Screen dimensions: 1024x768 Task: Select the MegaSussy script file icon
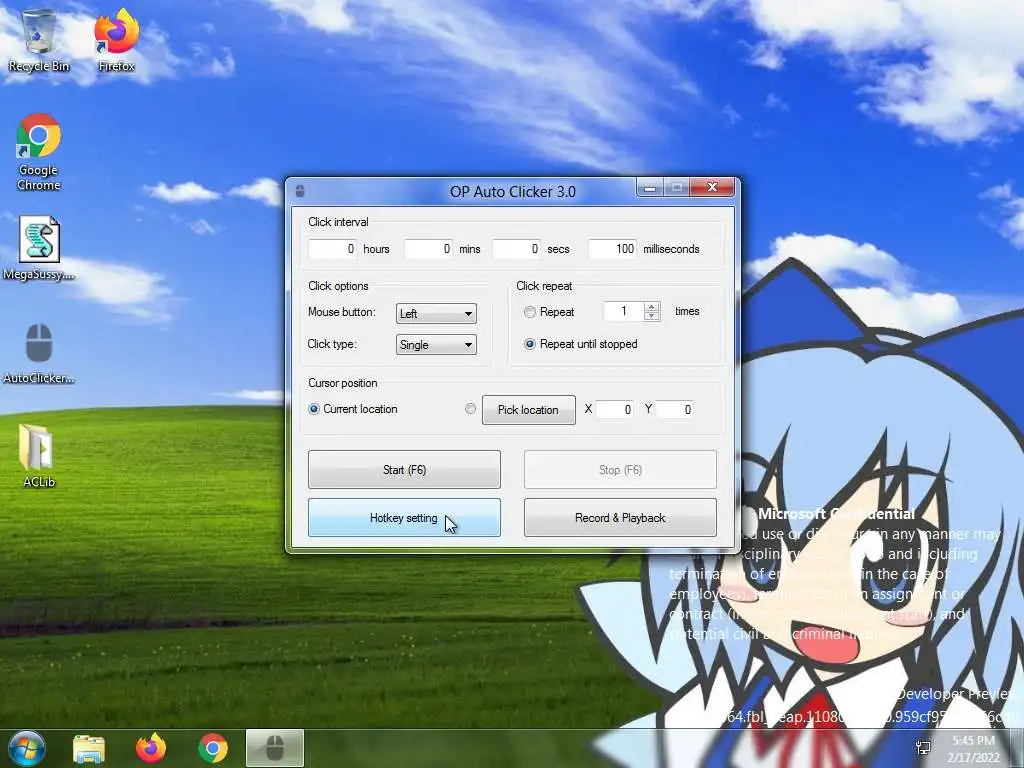[39, 248]
